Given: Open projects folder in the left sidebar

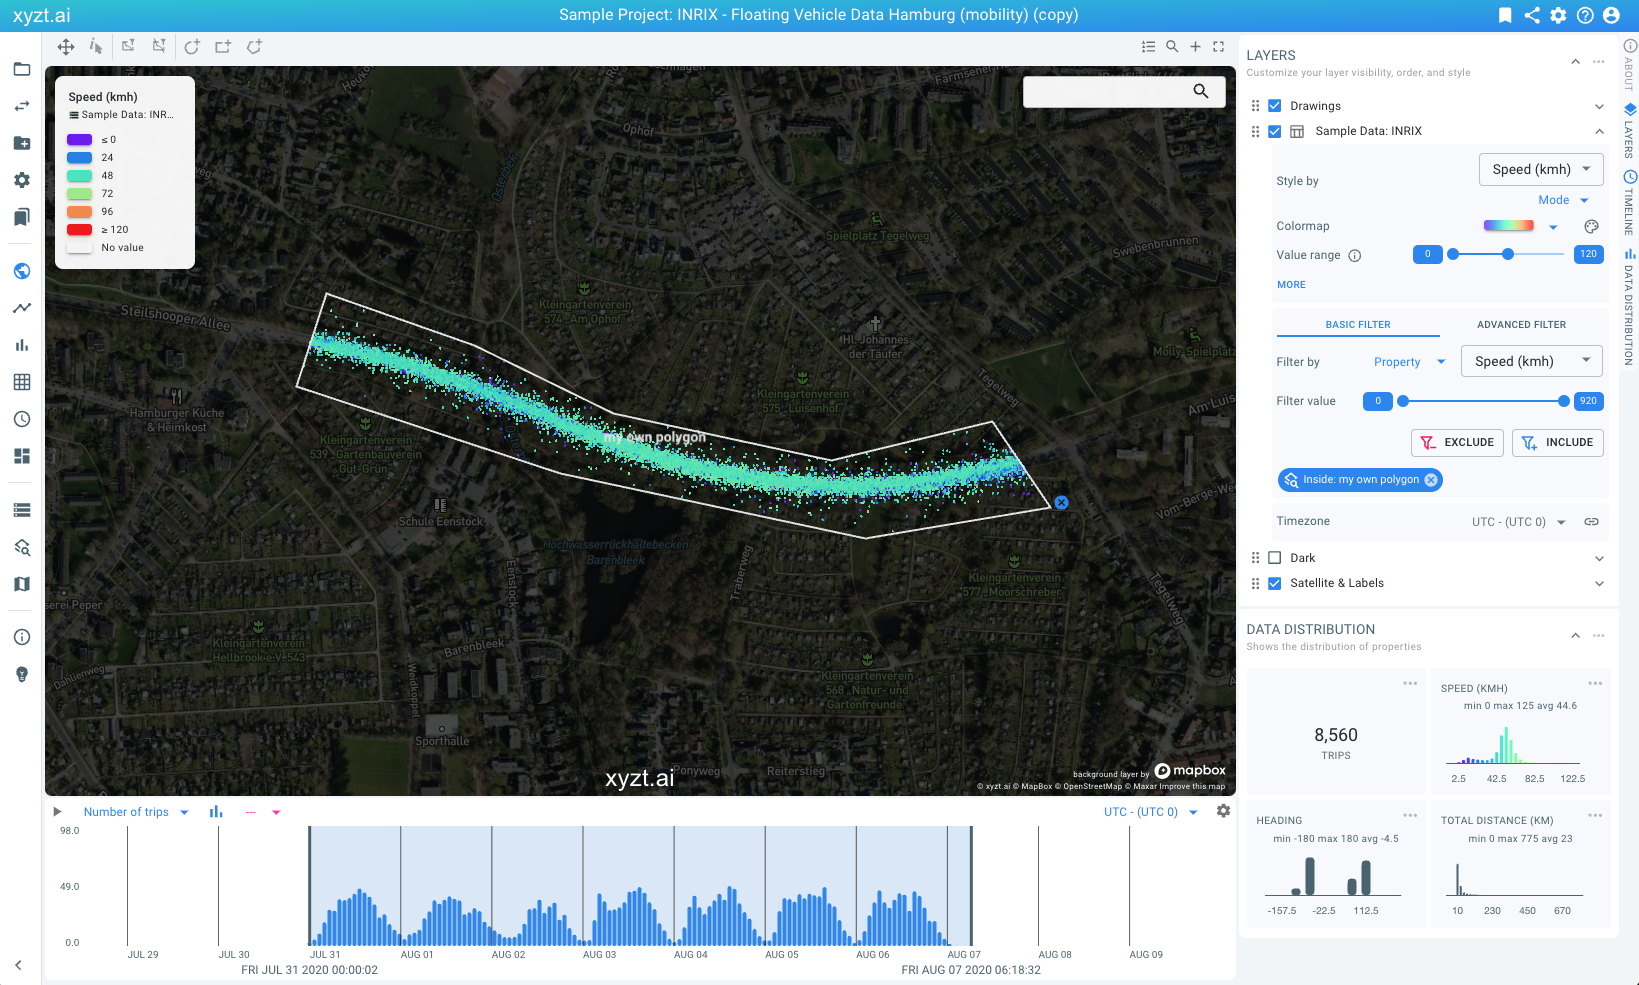Looking at the screenshot, I should click(22, 69).
